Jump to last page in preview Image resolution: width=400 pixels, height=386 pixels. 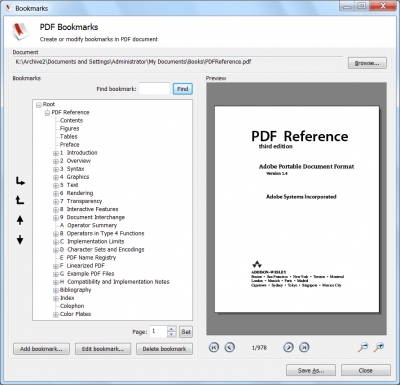click(x=304, y=347)
